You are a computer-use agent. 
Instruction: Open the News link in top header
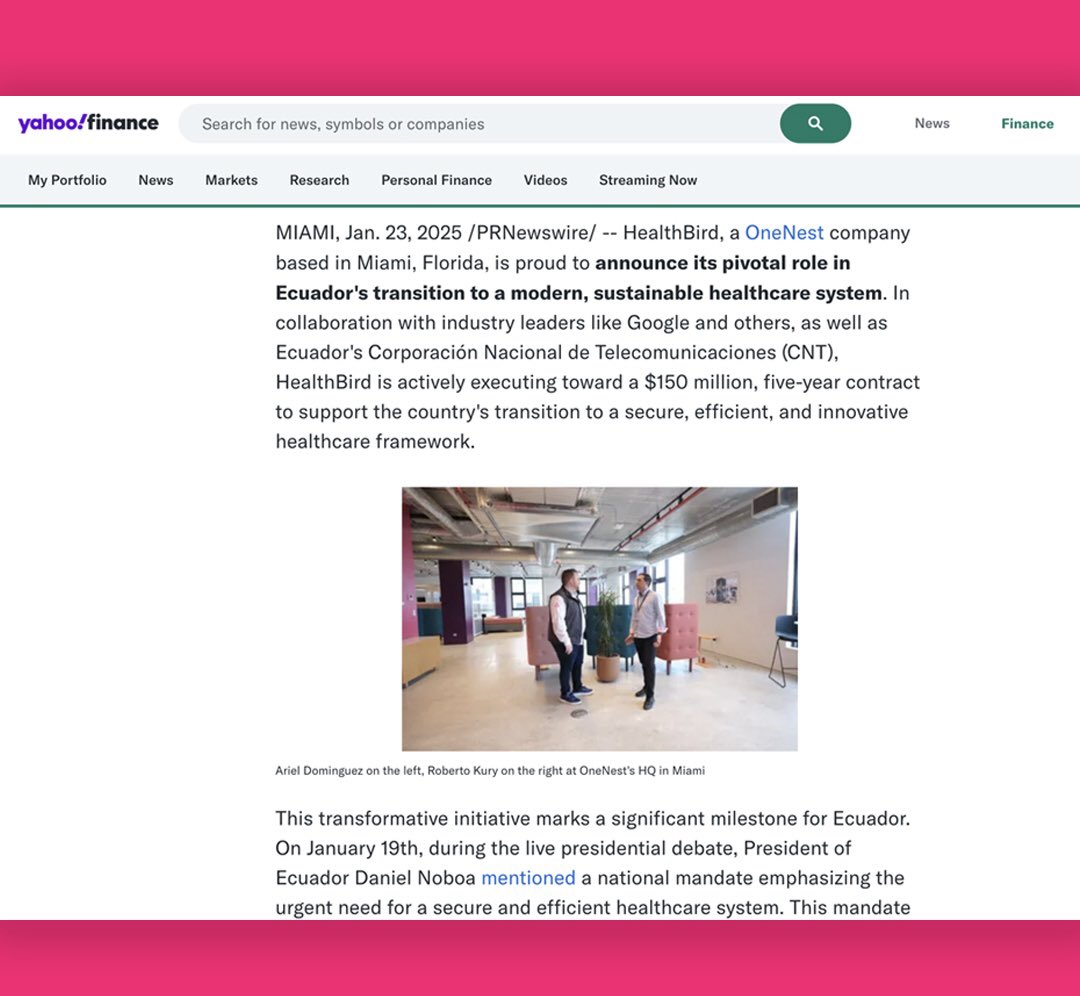[932, 123]
